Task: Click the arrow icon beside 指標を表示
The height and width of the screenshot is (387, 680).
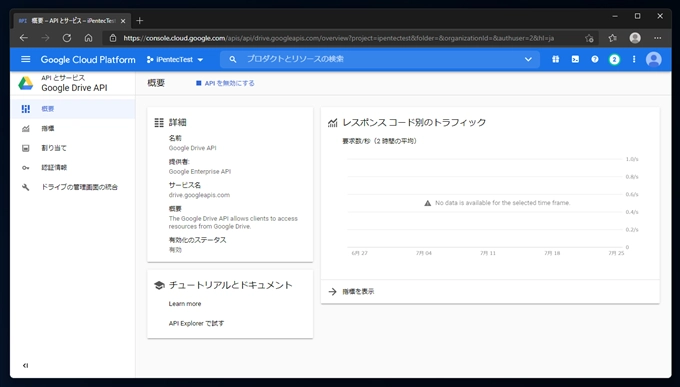Action: pos(333,292)
